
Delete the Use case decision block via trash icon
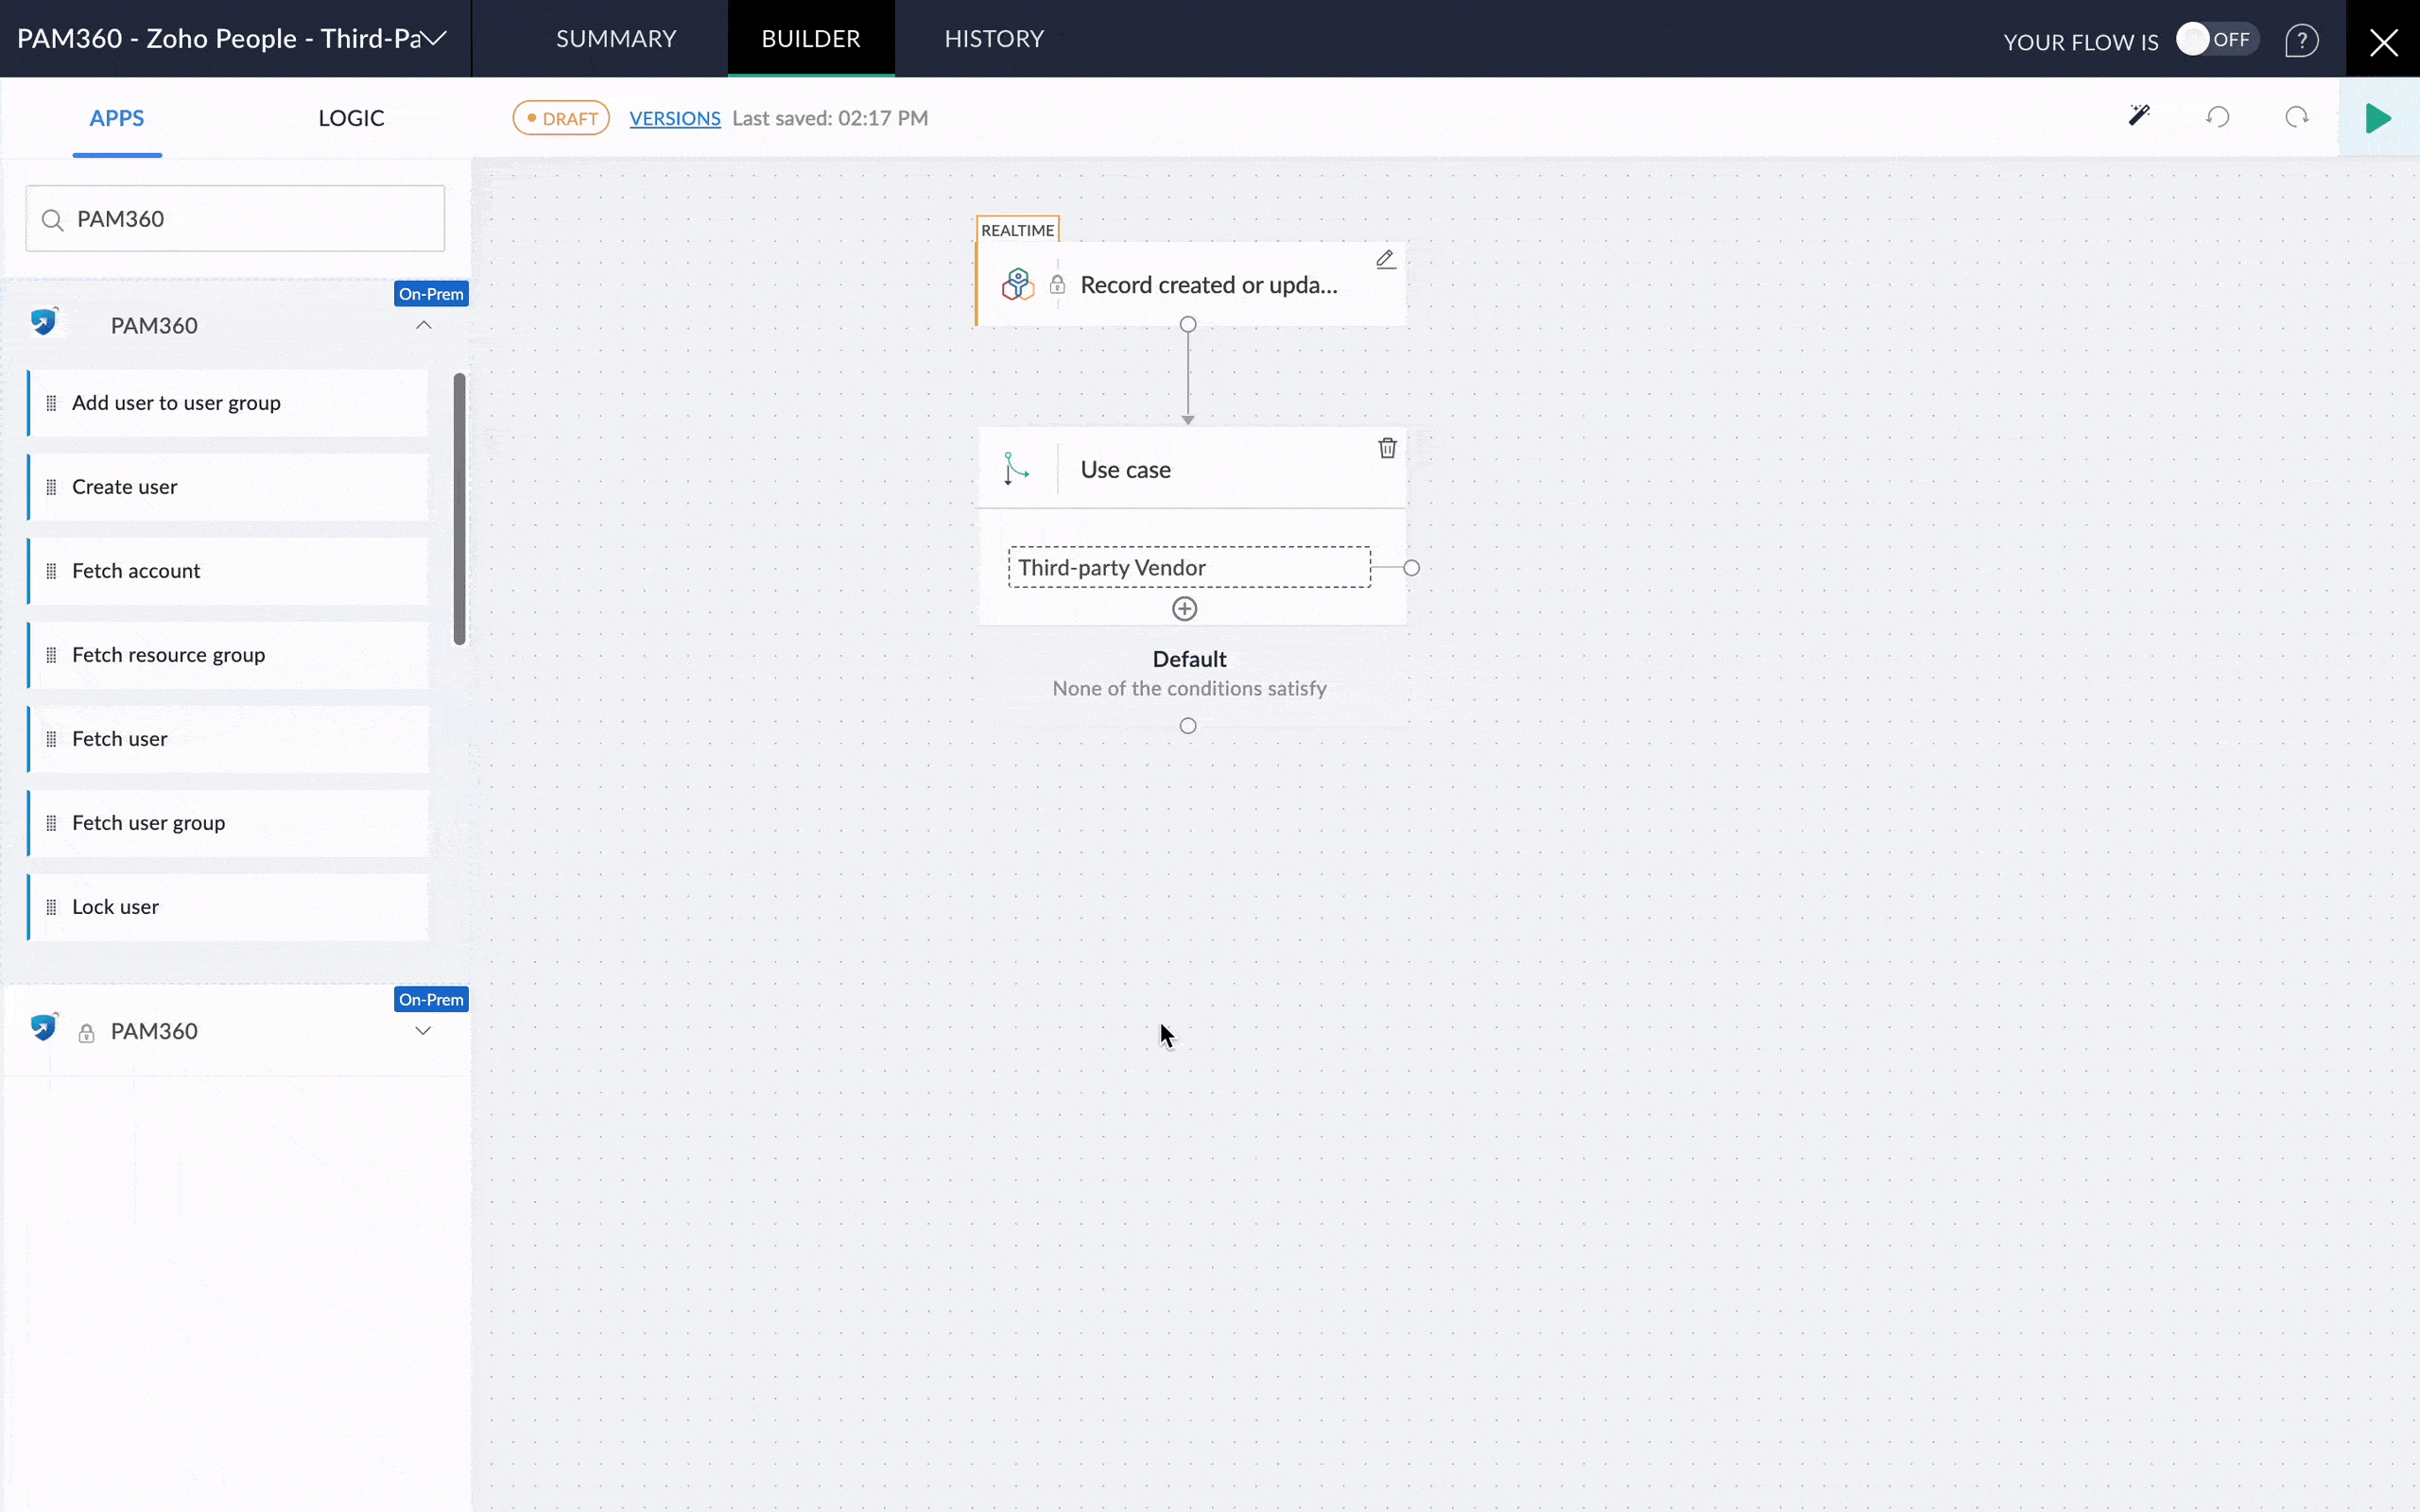click(1387, 447)
